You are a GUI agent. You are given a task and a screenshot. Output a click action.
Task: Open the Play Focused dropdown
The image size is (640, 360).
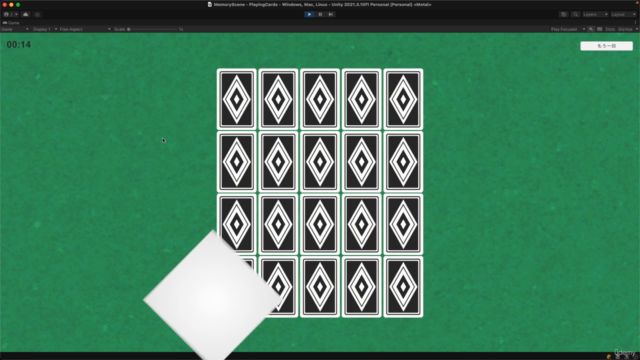point(568,29)
